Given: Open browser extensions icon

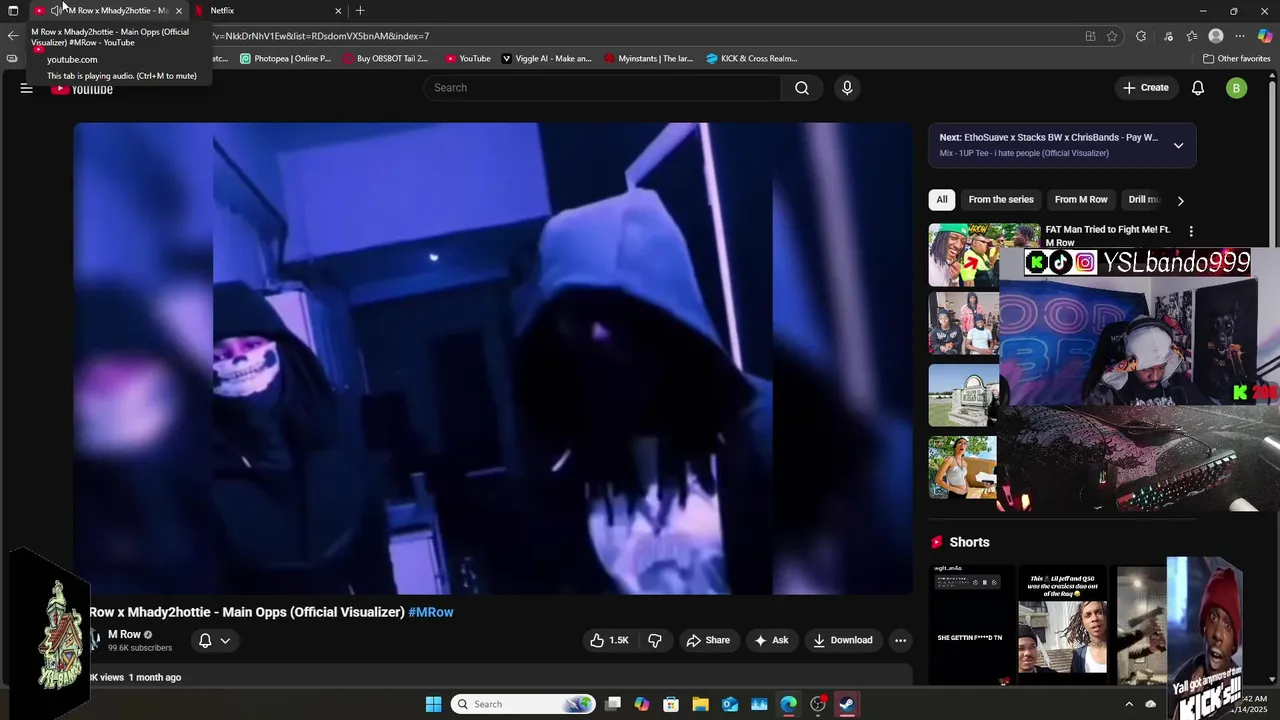Looking at the screenshot, I should [x=1141, y=36].
